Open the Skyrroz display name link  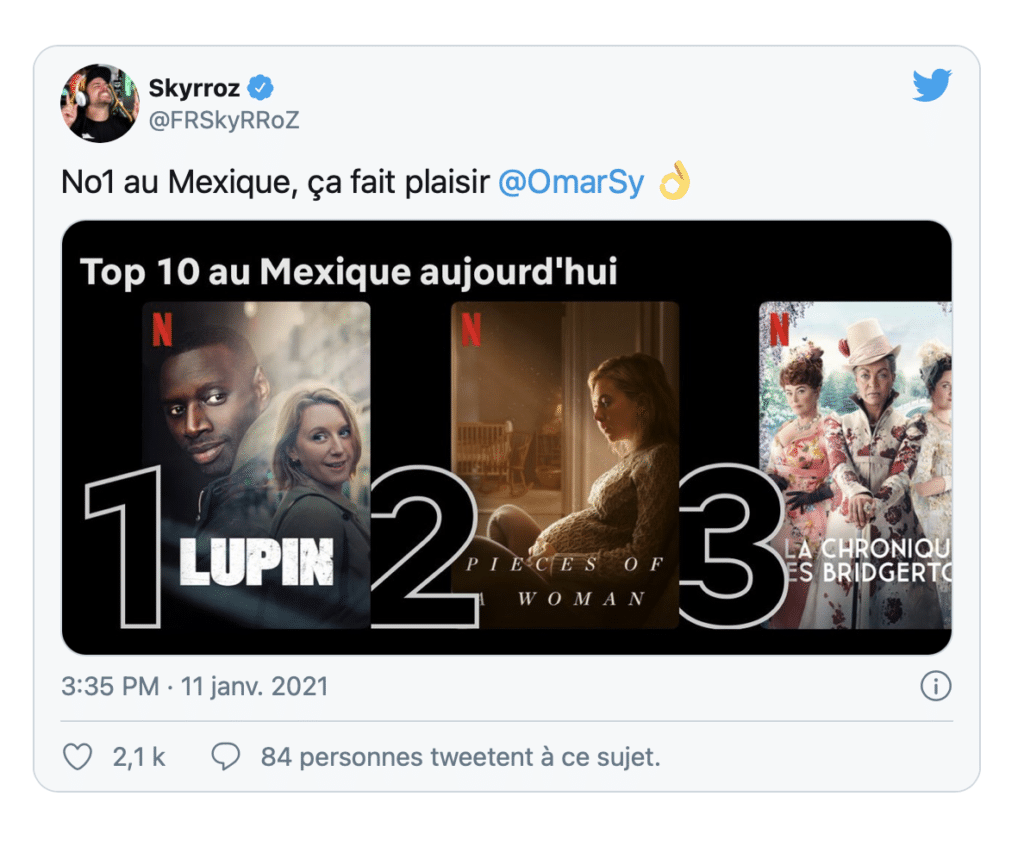coord(194,88)
